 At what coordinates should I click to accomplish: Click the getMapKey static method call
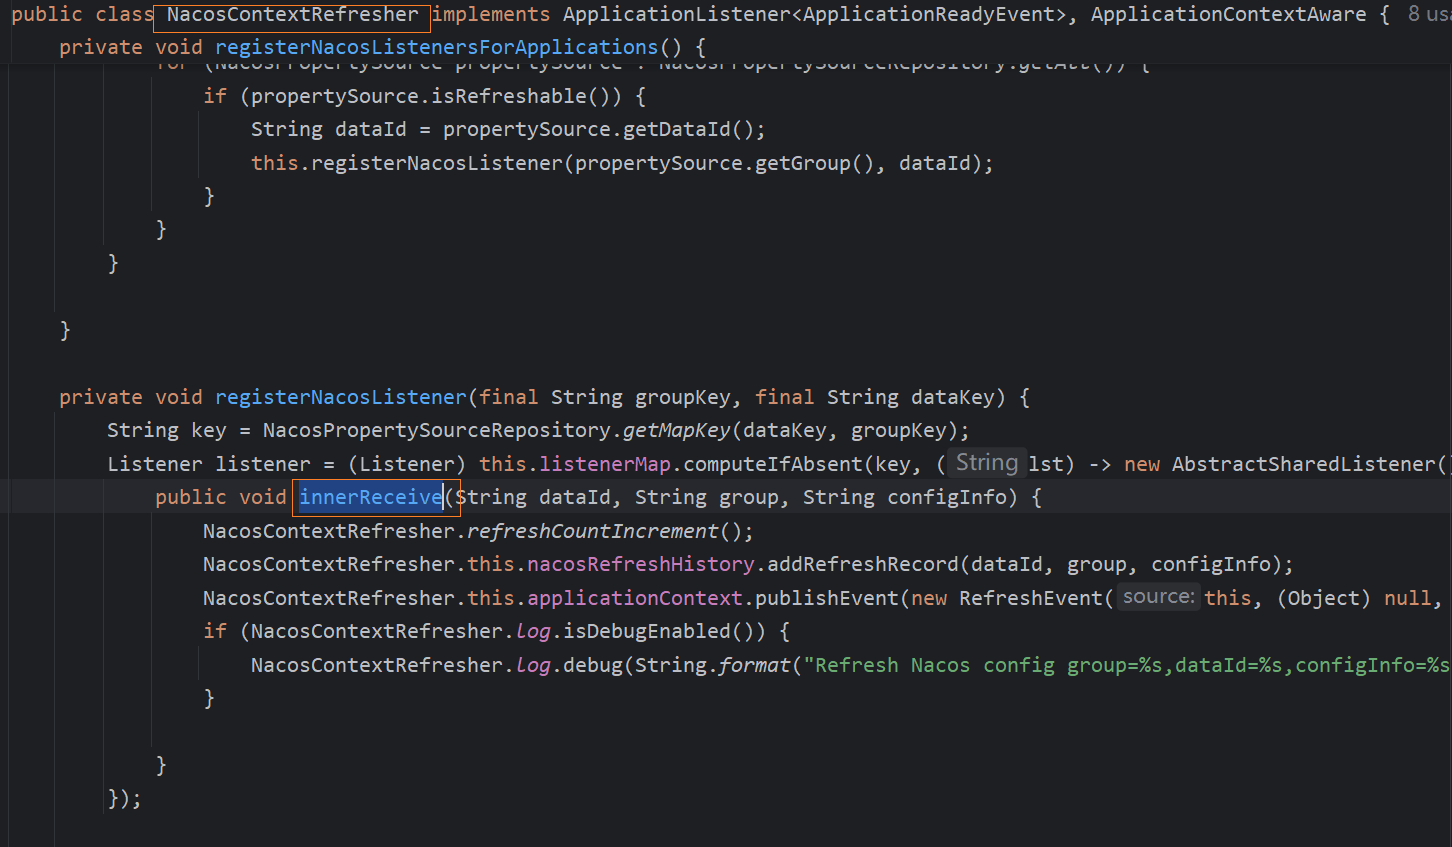click(x=677, y=430)
